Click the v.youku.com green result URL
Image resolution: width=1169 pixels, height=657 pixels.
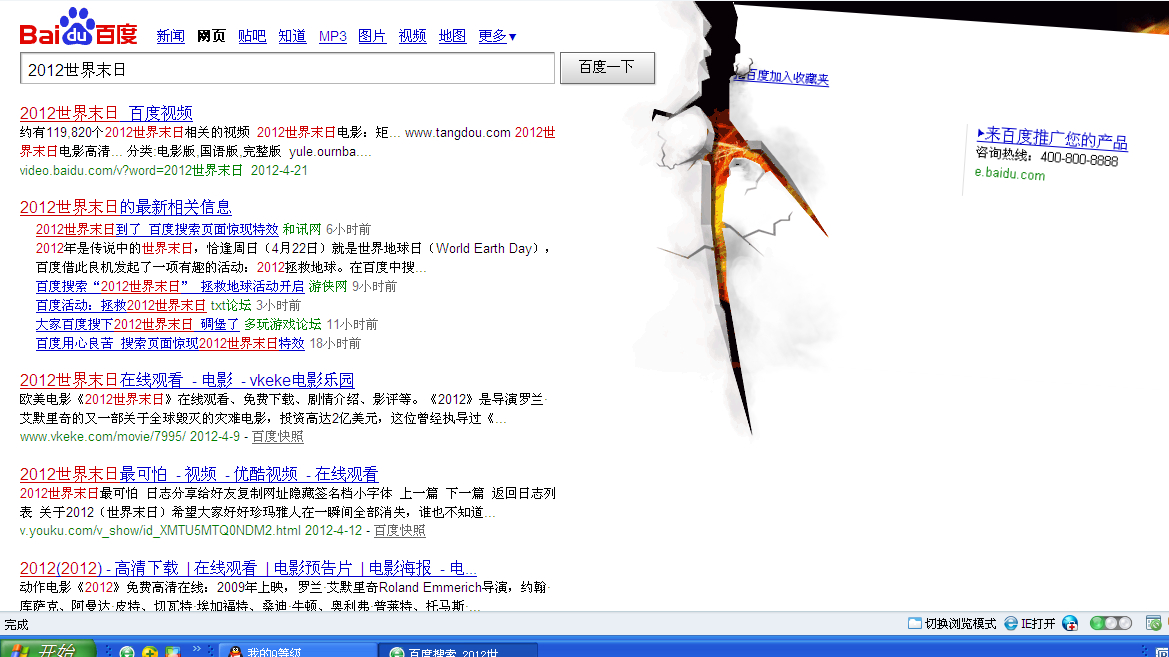coord(160,530)
